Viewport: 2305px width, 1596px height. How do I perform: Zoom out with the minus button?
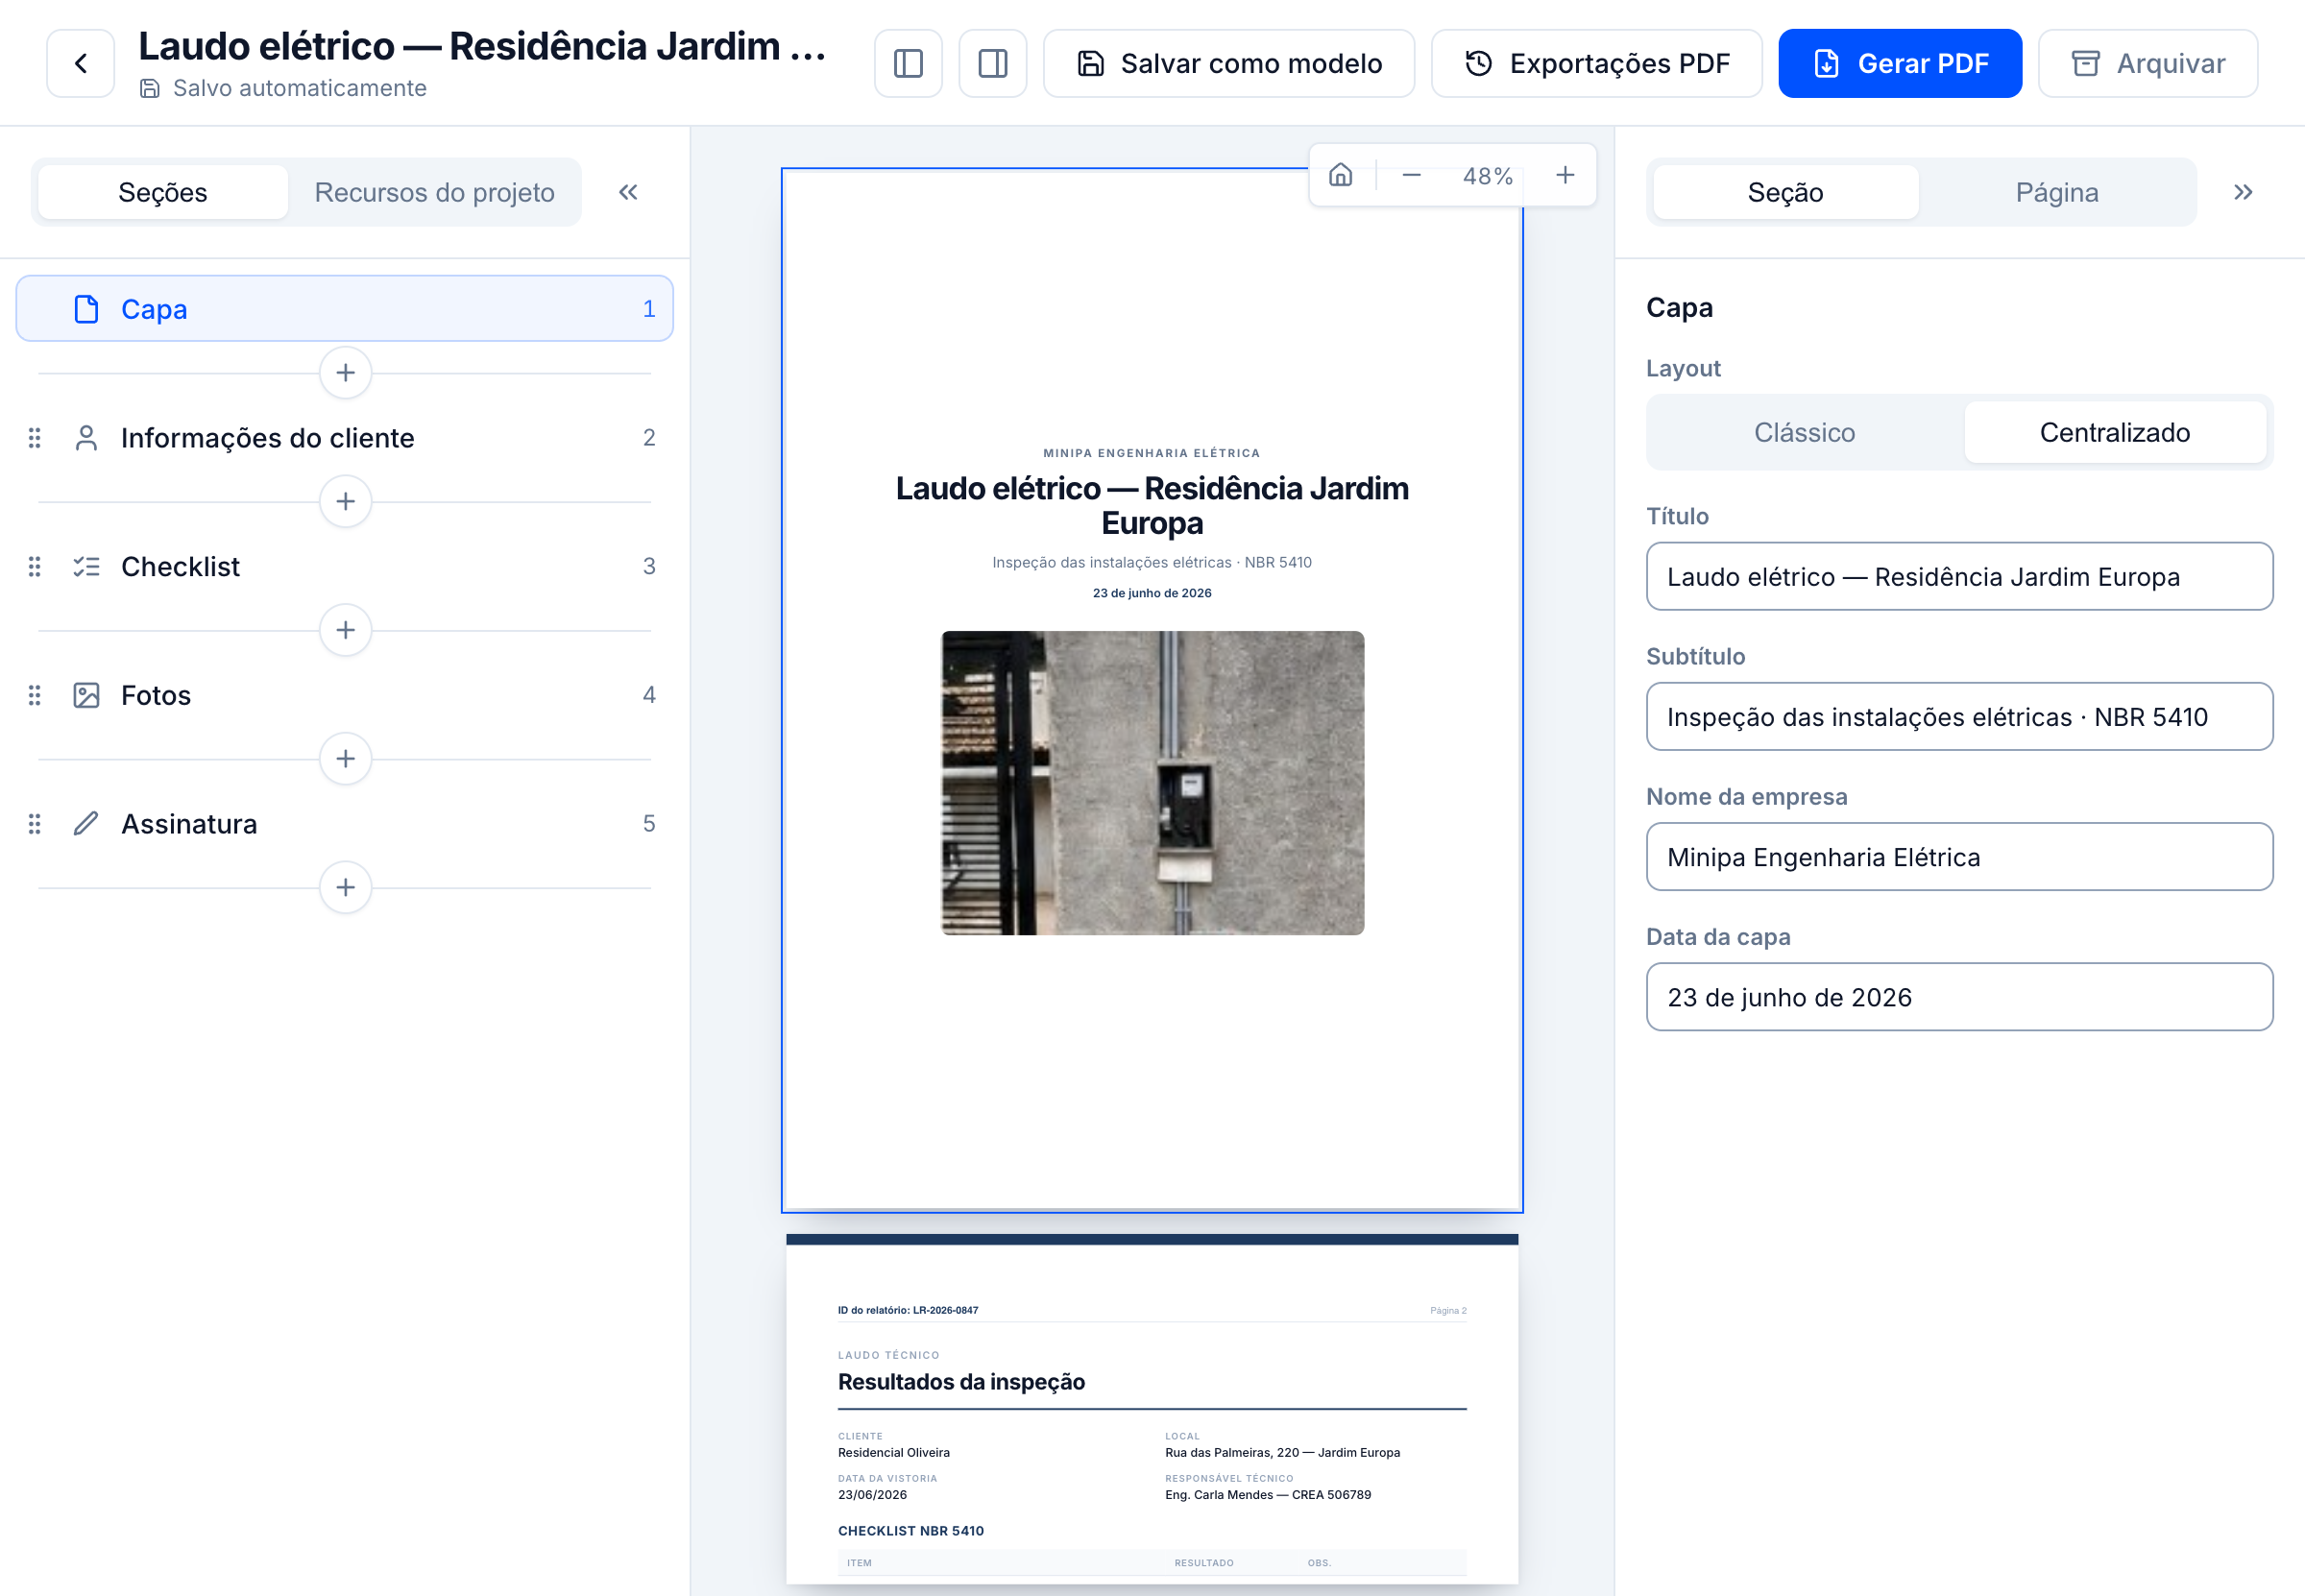[1411, 175]
